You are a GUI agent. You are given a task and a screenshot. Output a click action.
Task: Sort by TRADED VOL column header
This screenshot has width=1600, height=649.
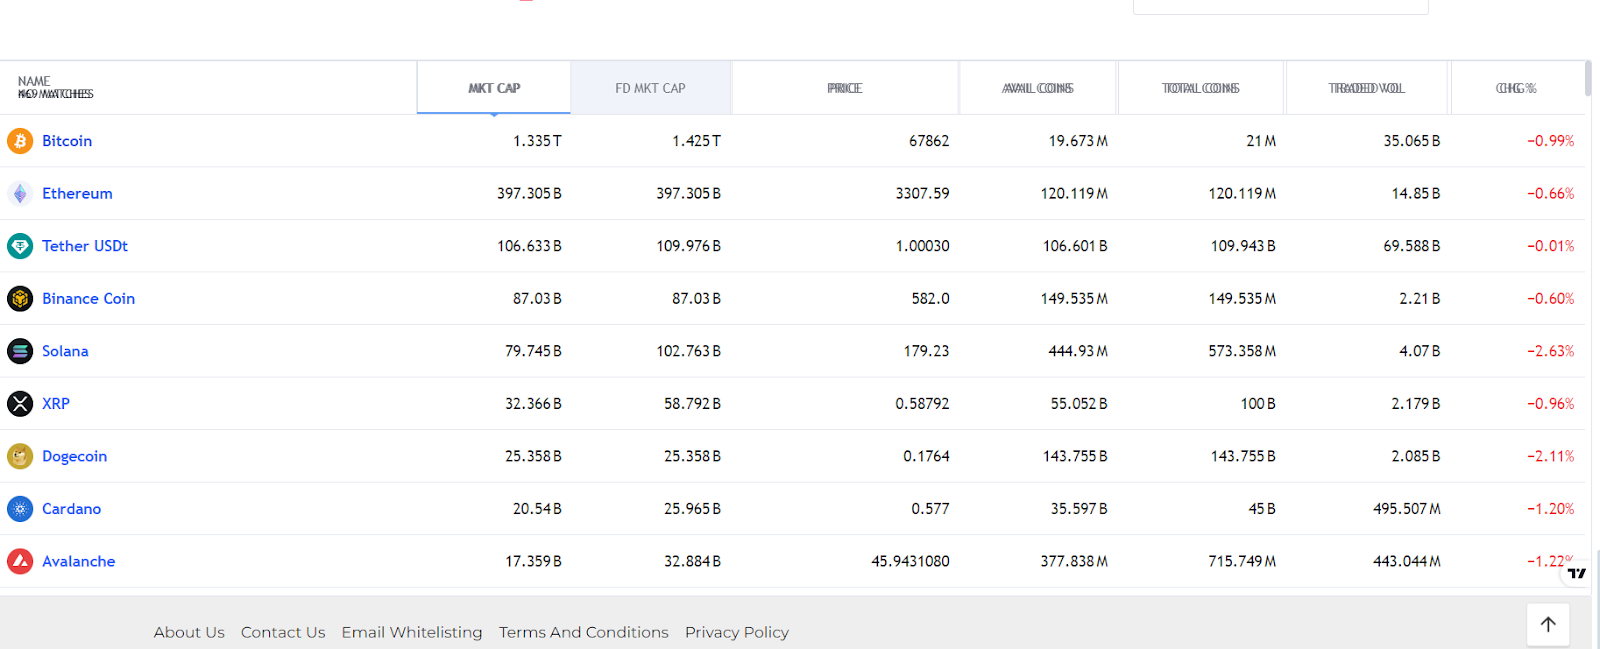click(x=1367, y=88)
